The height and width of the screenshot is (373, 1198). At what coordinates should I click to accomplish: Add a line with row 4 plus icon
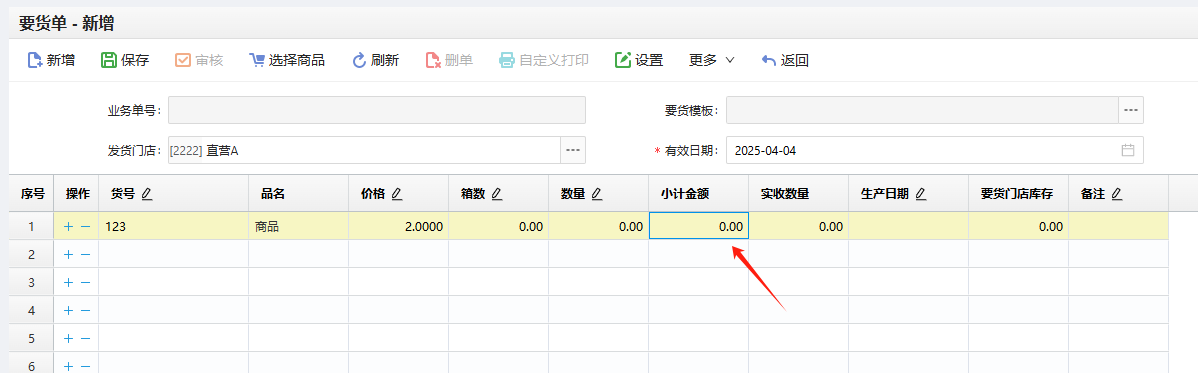coord(68,310)
